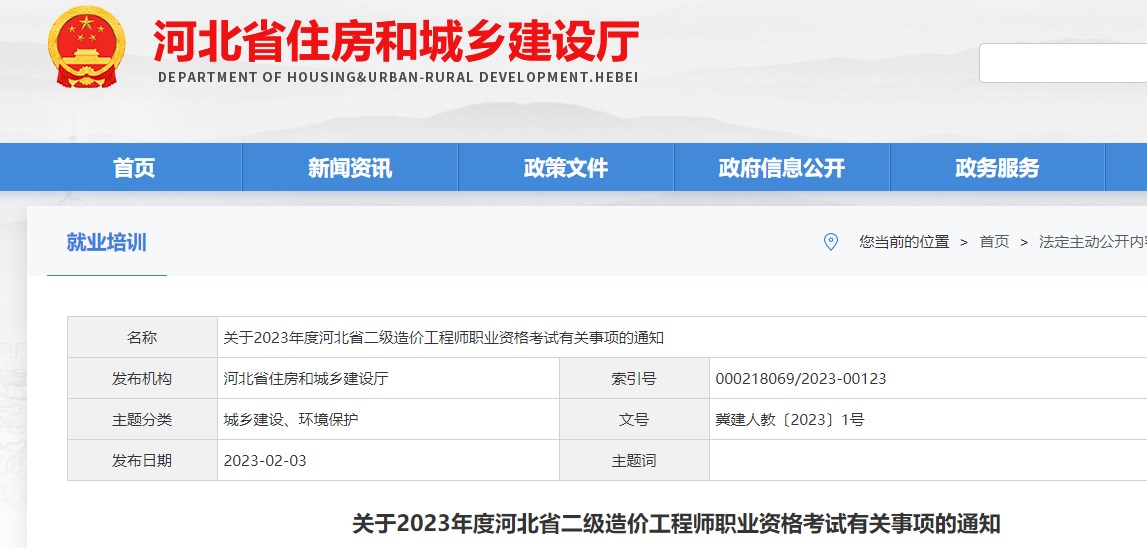Image resolution: width=1147 pixels, height=548 pixels.
Task: Click the bold article heading below the table
Action: click(676, 524)
